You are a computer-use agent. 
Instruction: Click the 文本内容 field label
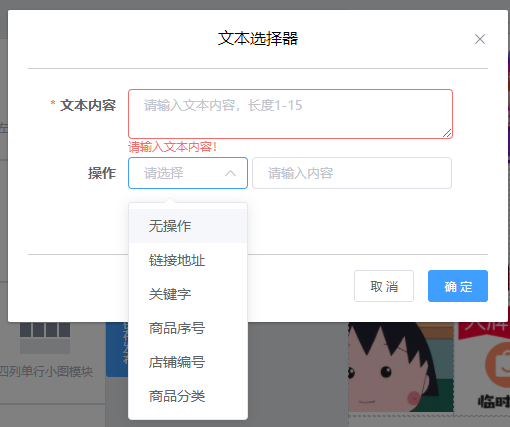click(88, 105)
